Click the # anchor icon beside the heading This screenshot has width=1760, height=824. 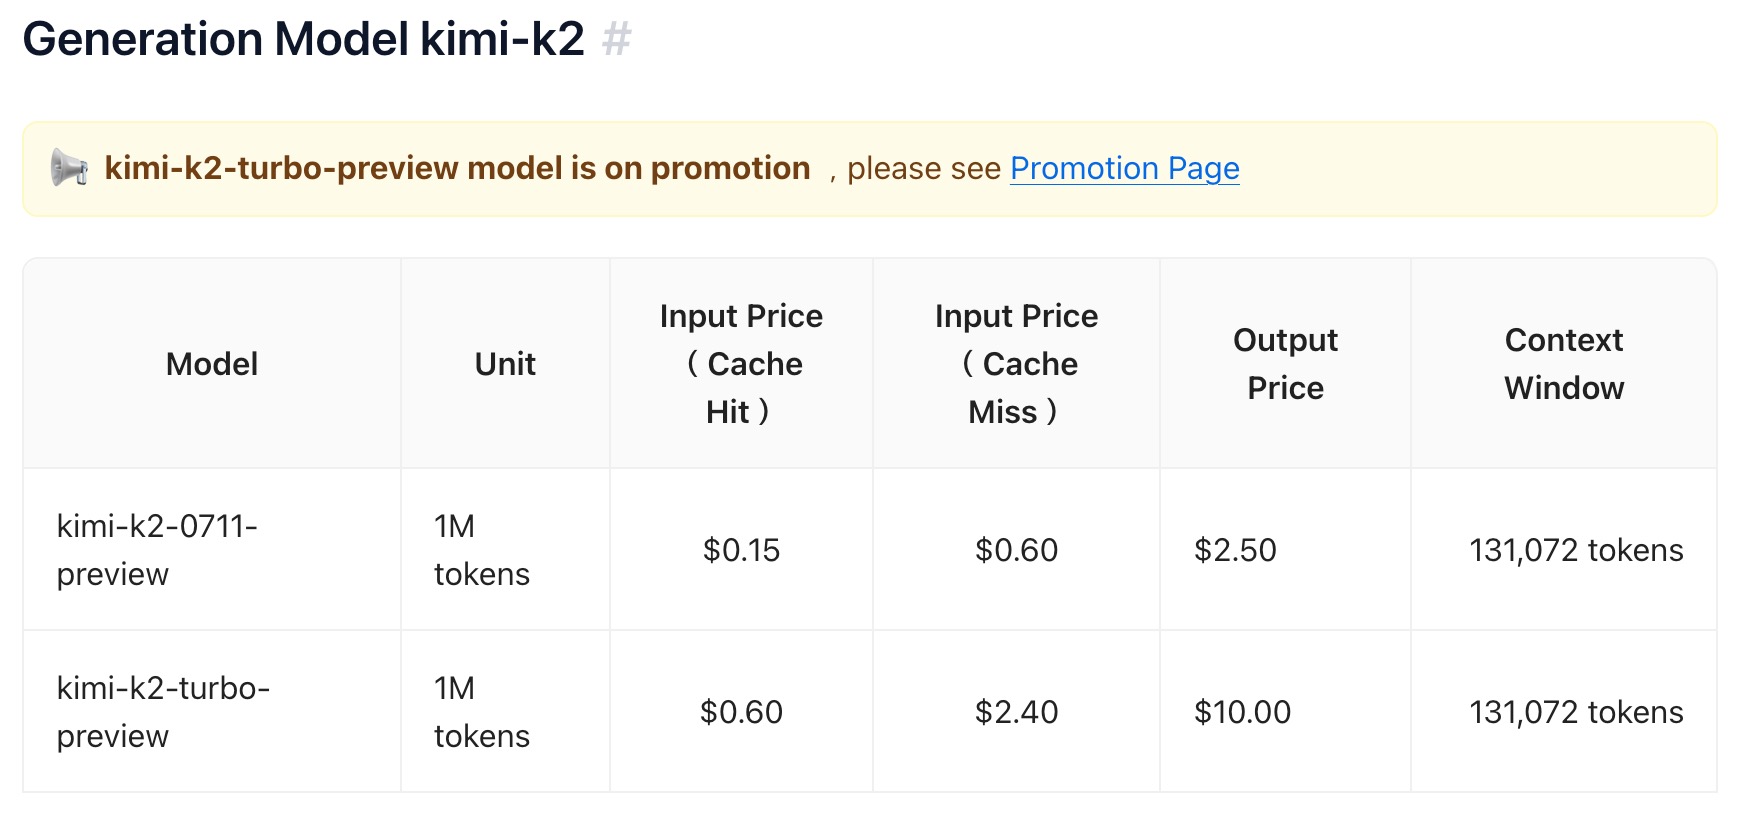click(x=617, y=40)
